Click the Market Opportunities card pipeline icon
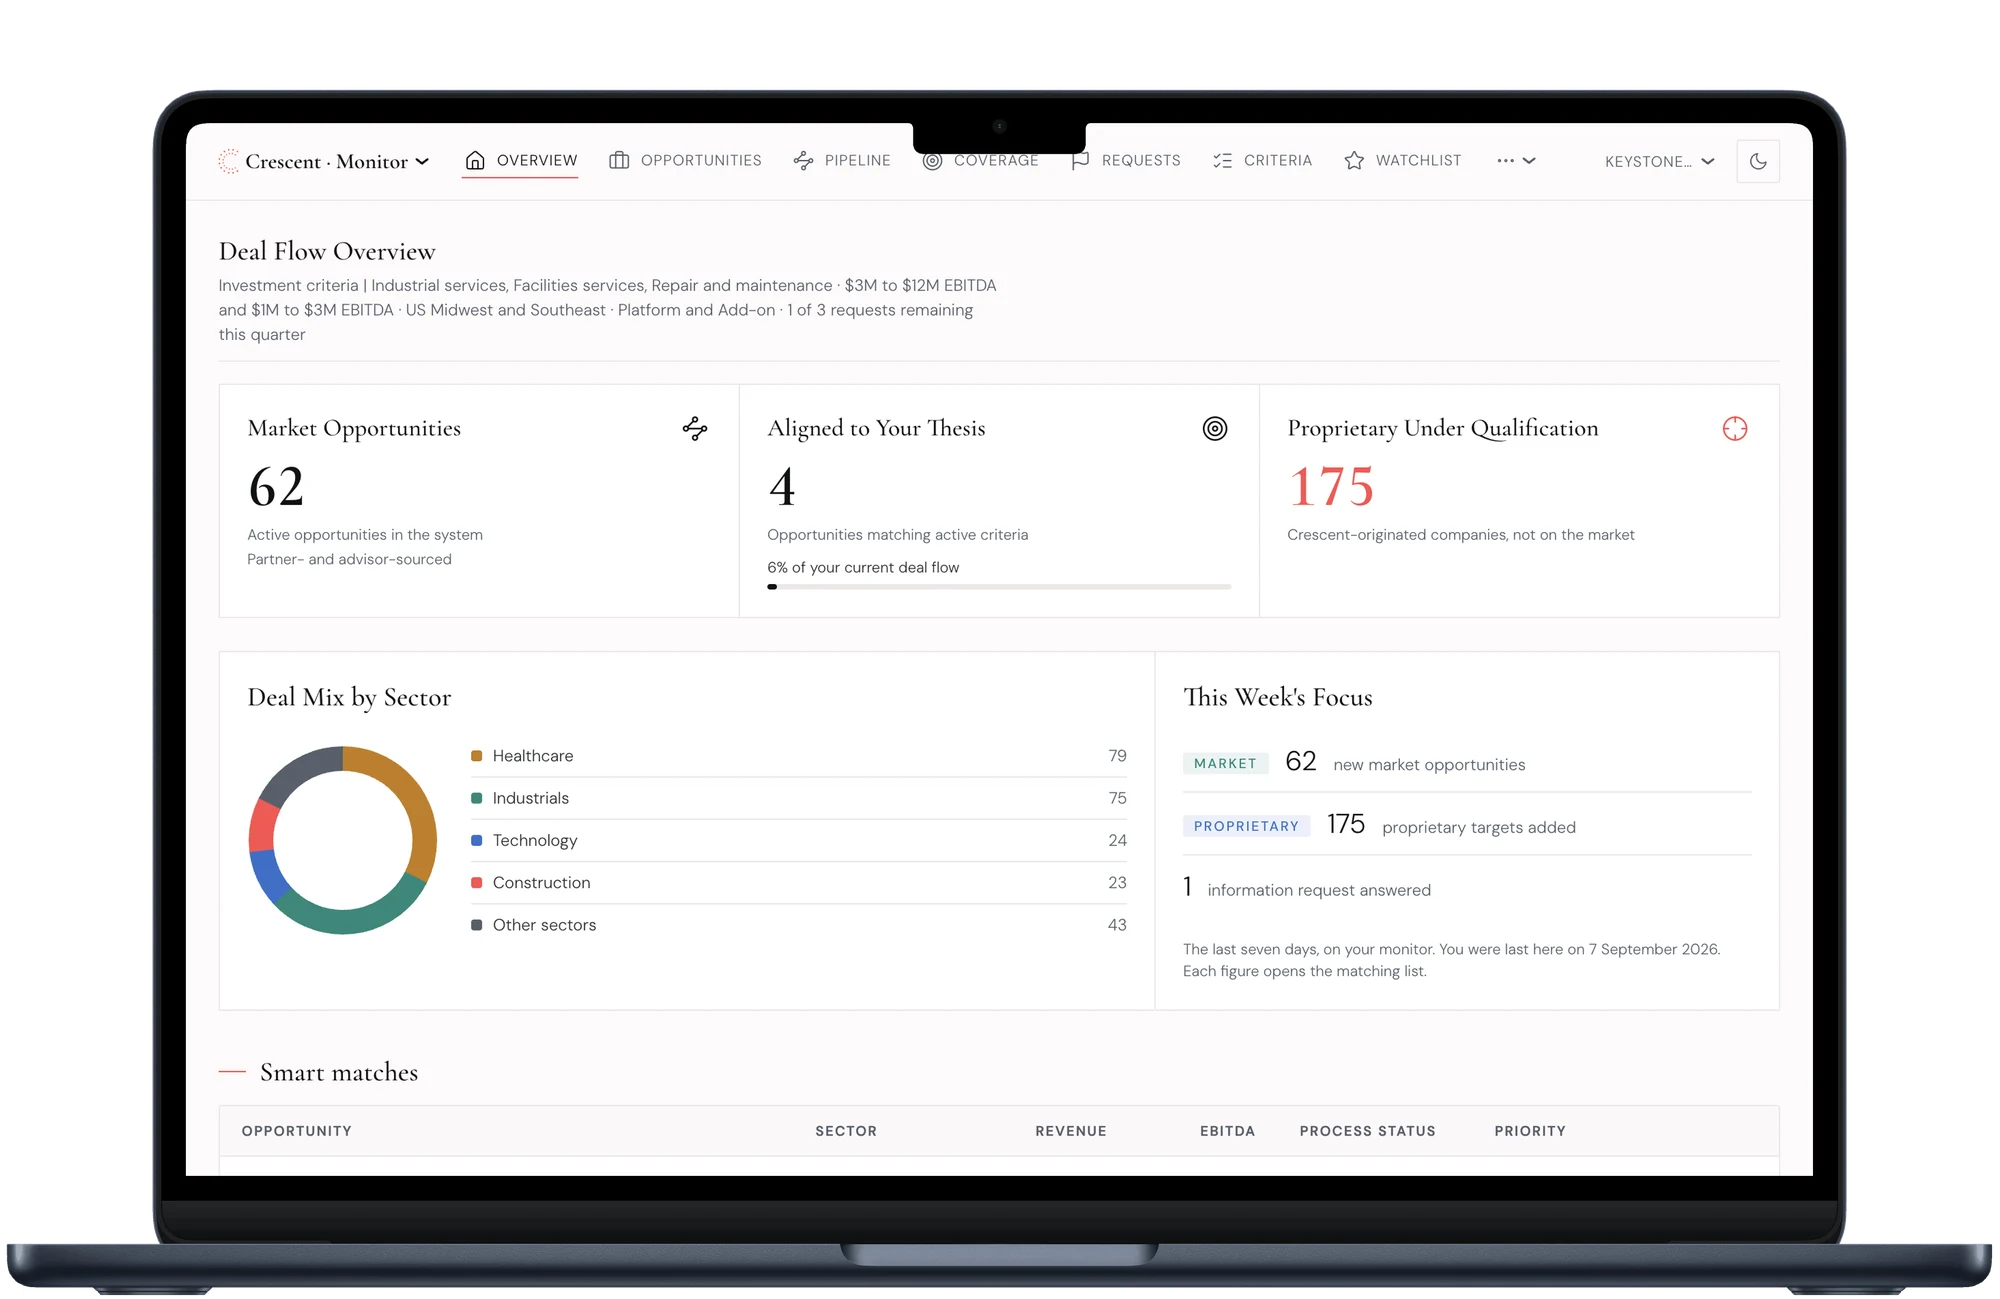 coord(695,429)
